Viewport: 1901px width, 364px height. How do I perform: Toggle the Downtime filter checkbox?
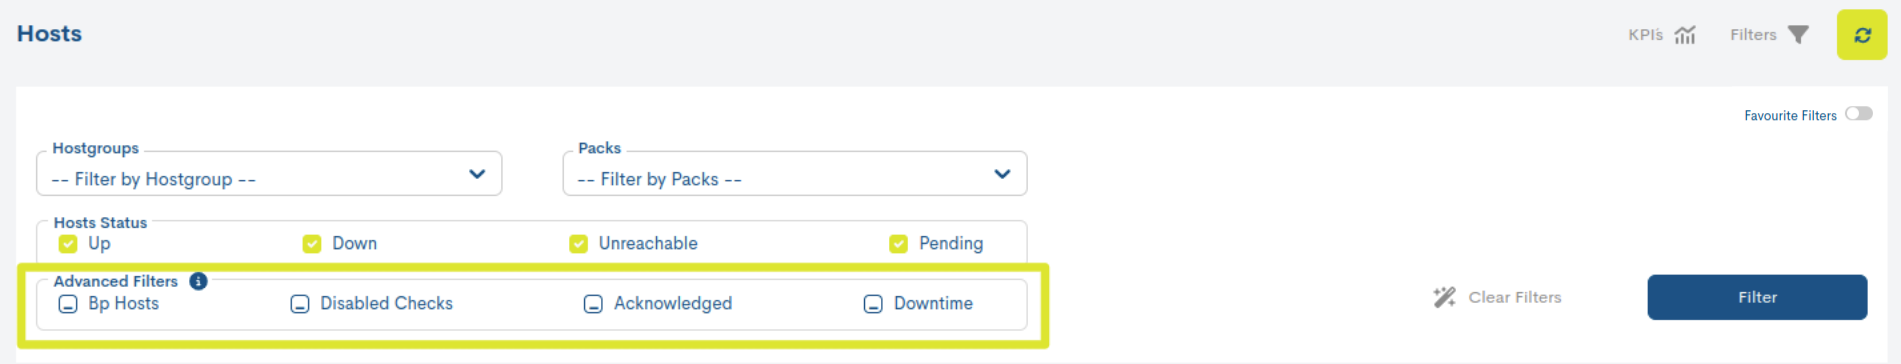tap(873, 304)
